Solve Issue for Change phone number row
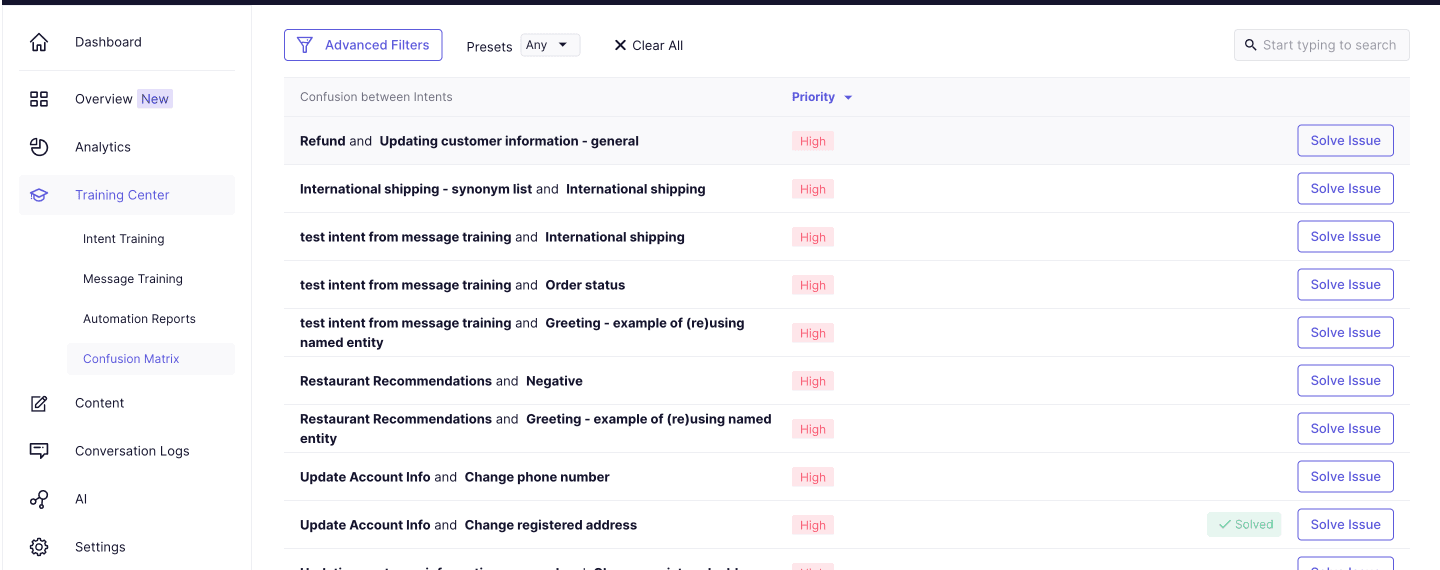This screenshot has height=570, width=1440. (1345, 477)
